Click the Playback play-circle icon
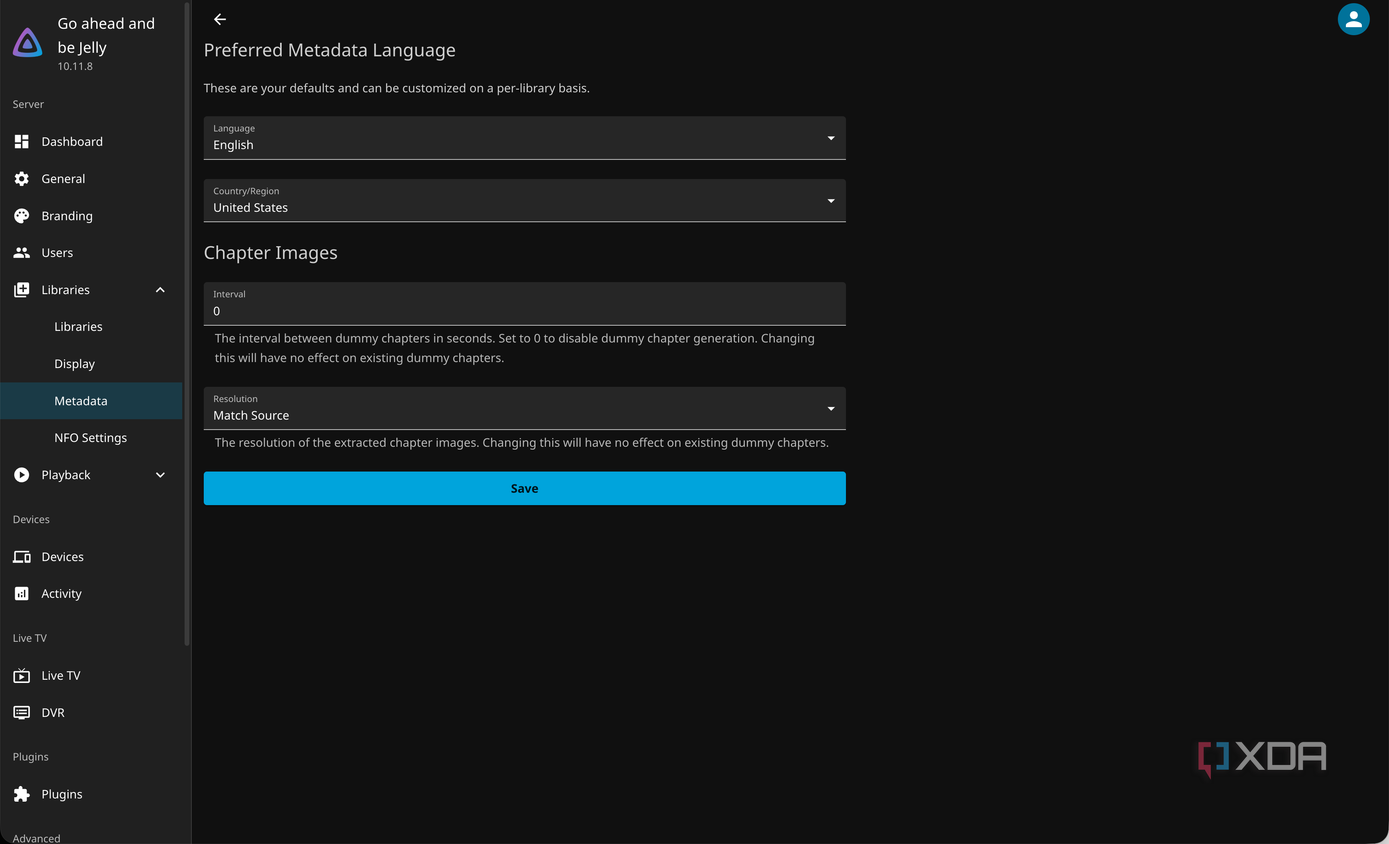 point(22,475)
